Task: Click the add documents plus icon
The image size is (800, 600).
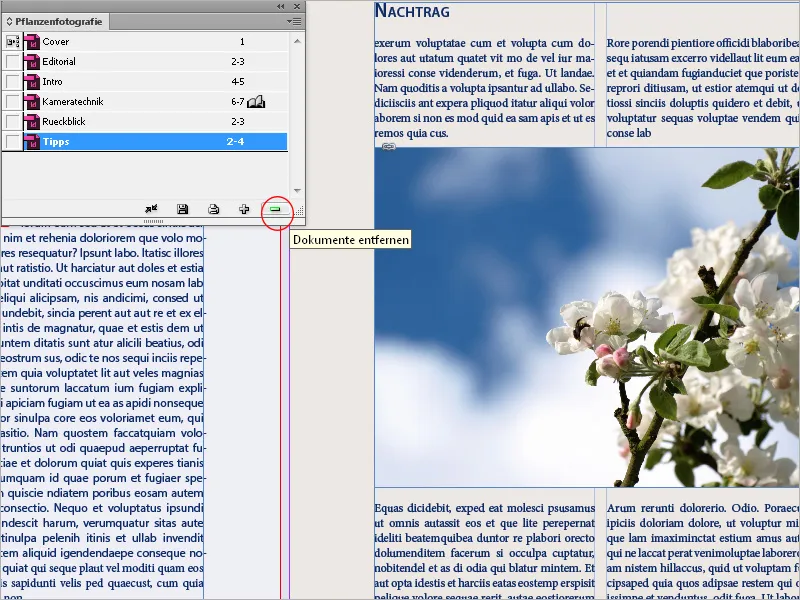Action: 244,209
